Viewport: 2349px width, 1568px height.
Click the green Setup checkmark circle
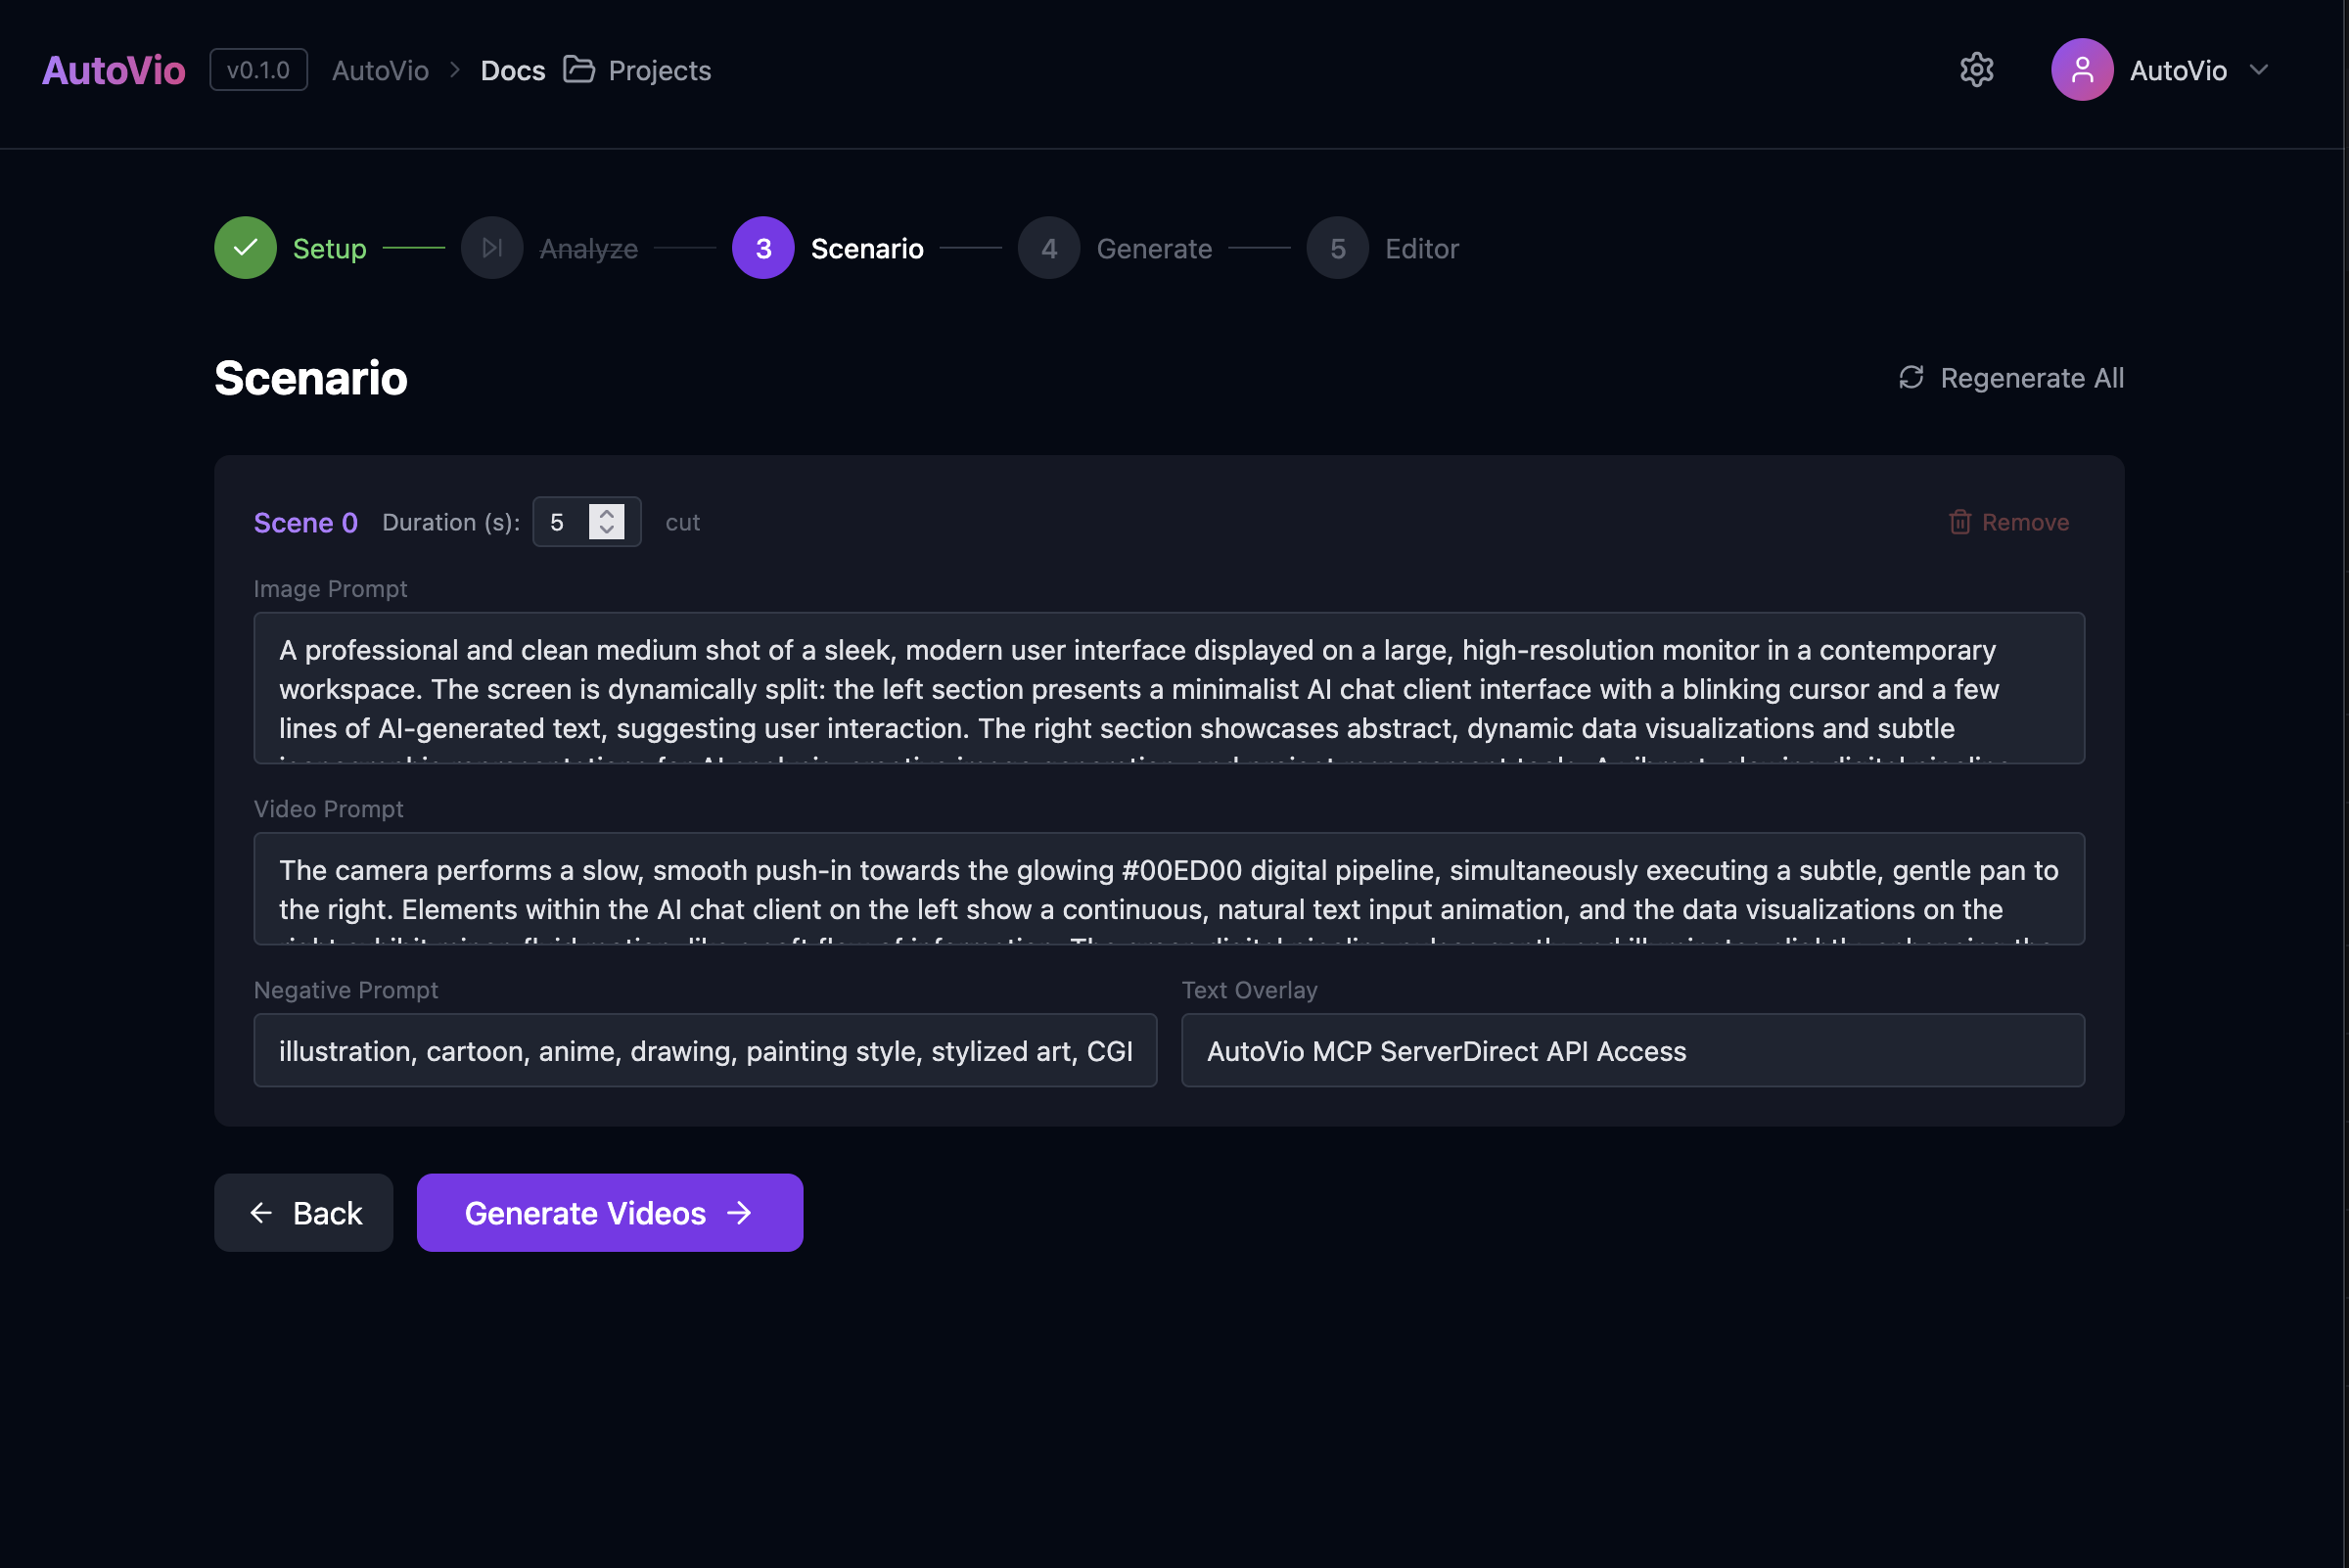245,248
